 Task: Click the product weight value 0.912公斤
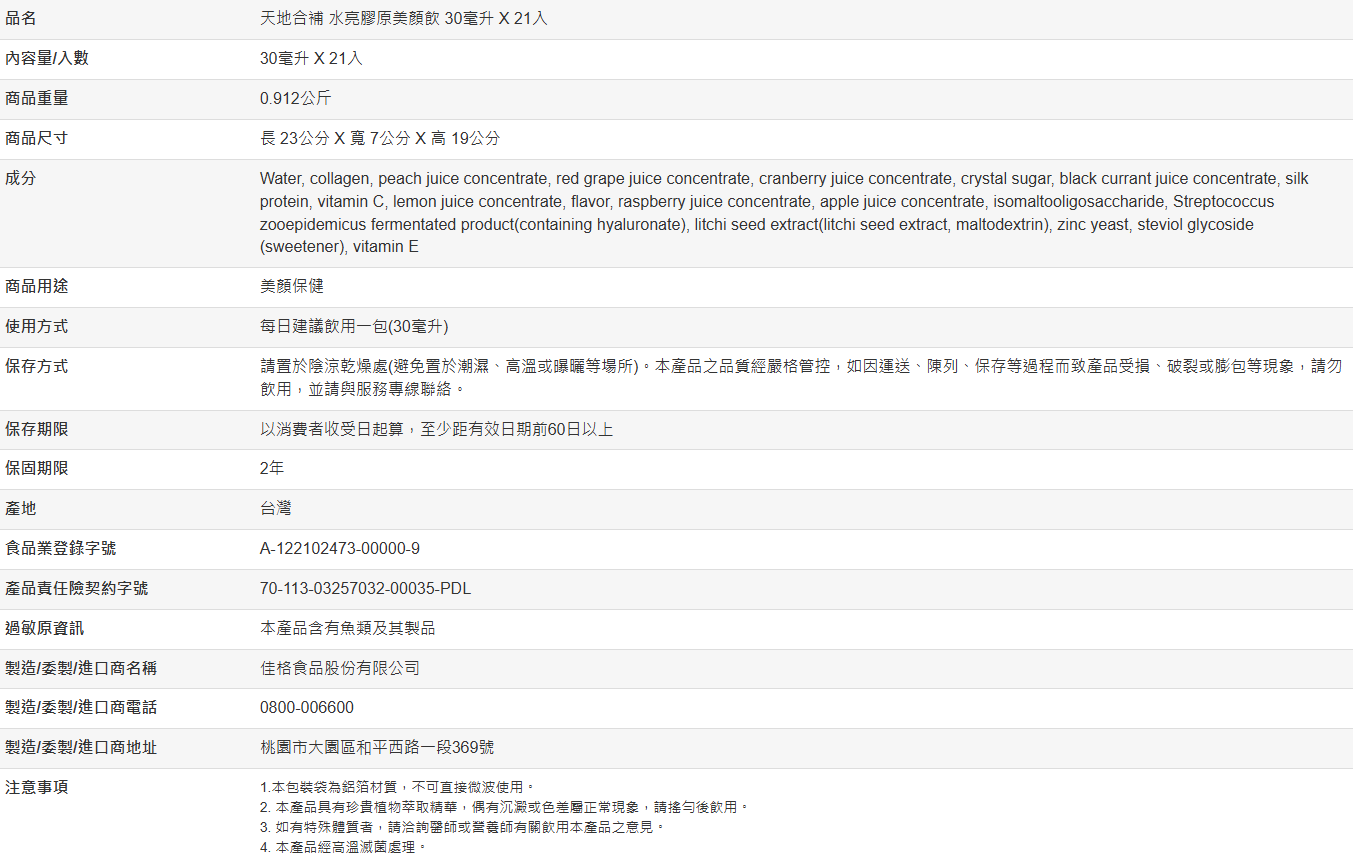(x=295, y=99)
